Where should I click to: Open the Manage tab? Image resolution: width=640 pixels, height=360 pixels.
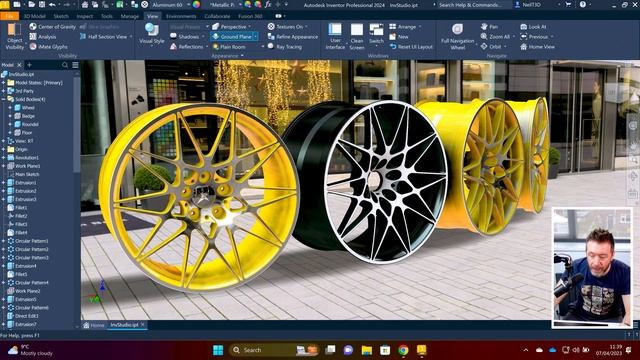(130, 16)
